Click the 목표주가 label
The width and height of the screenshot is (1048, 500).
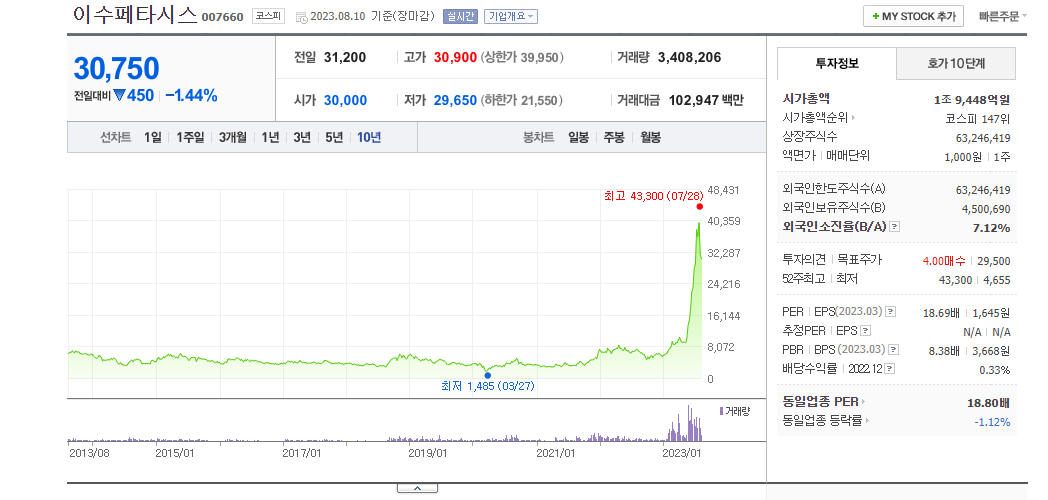pyautogui.click(x=860, y=260)
